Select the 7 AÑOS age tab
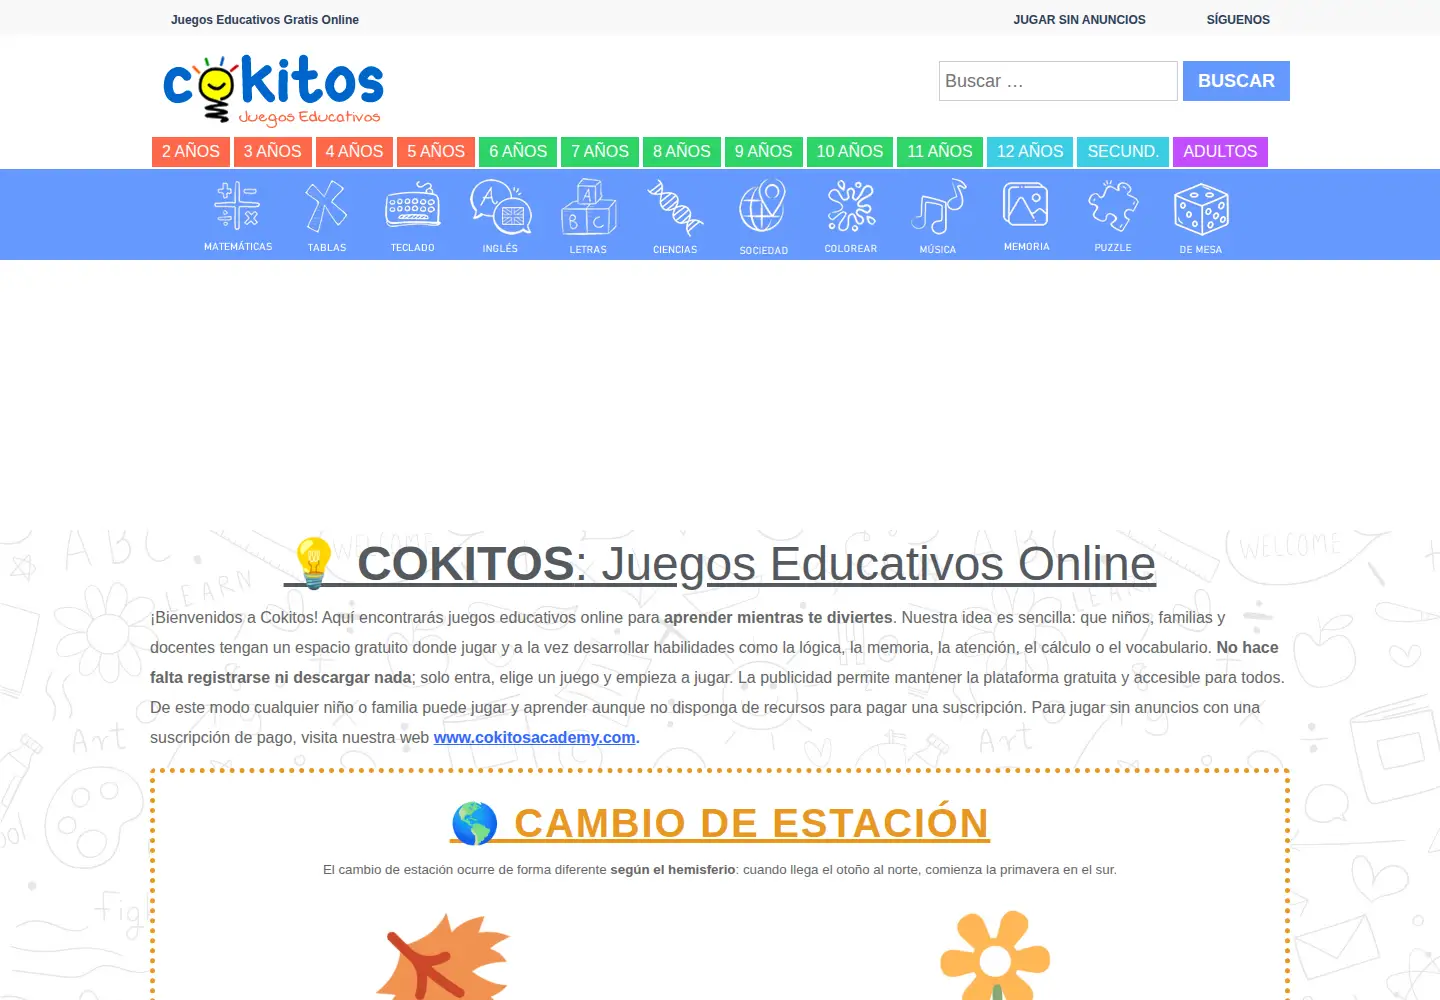Viewport: 1440px width, 1000px height. [x=600, y=152]
